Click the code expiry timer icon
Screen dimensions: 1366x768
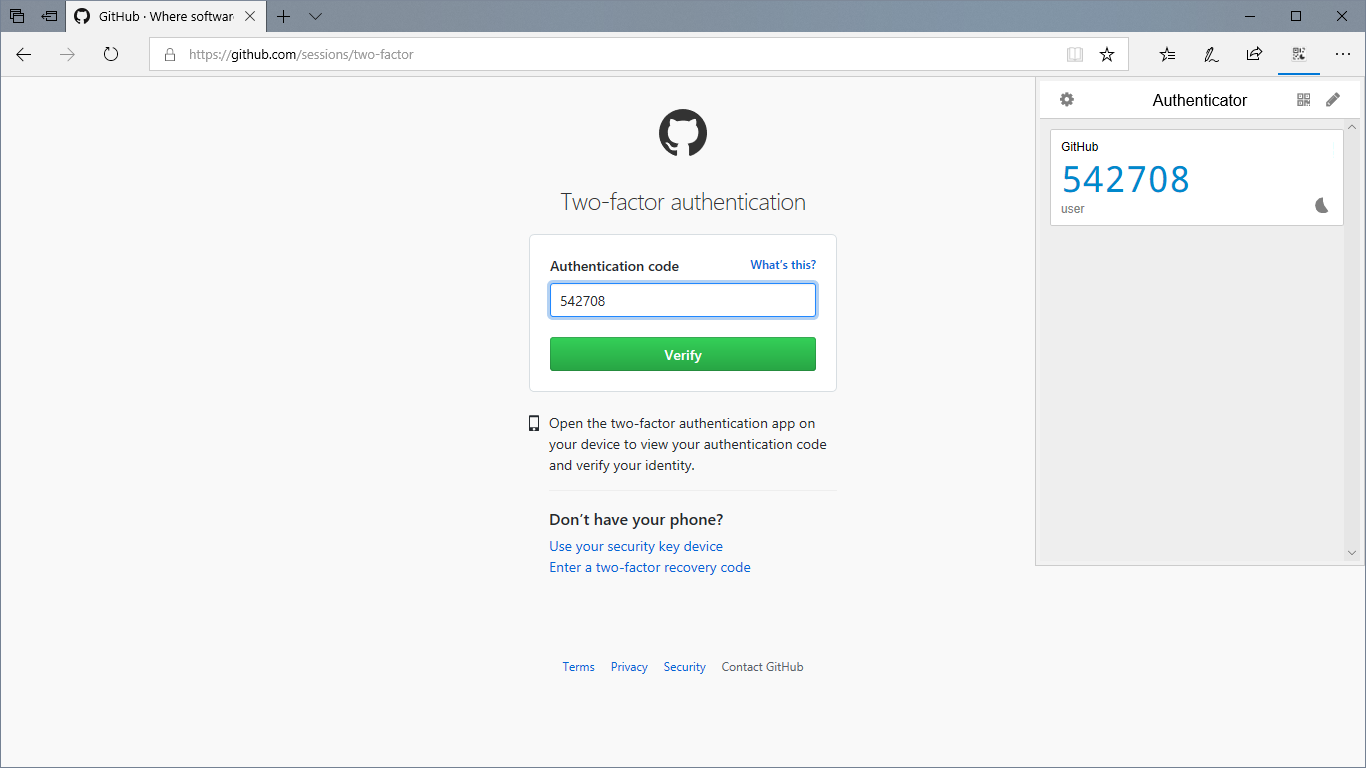click(x=1322, y=205)
